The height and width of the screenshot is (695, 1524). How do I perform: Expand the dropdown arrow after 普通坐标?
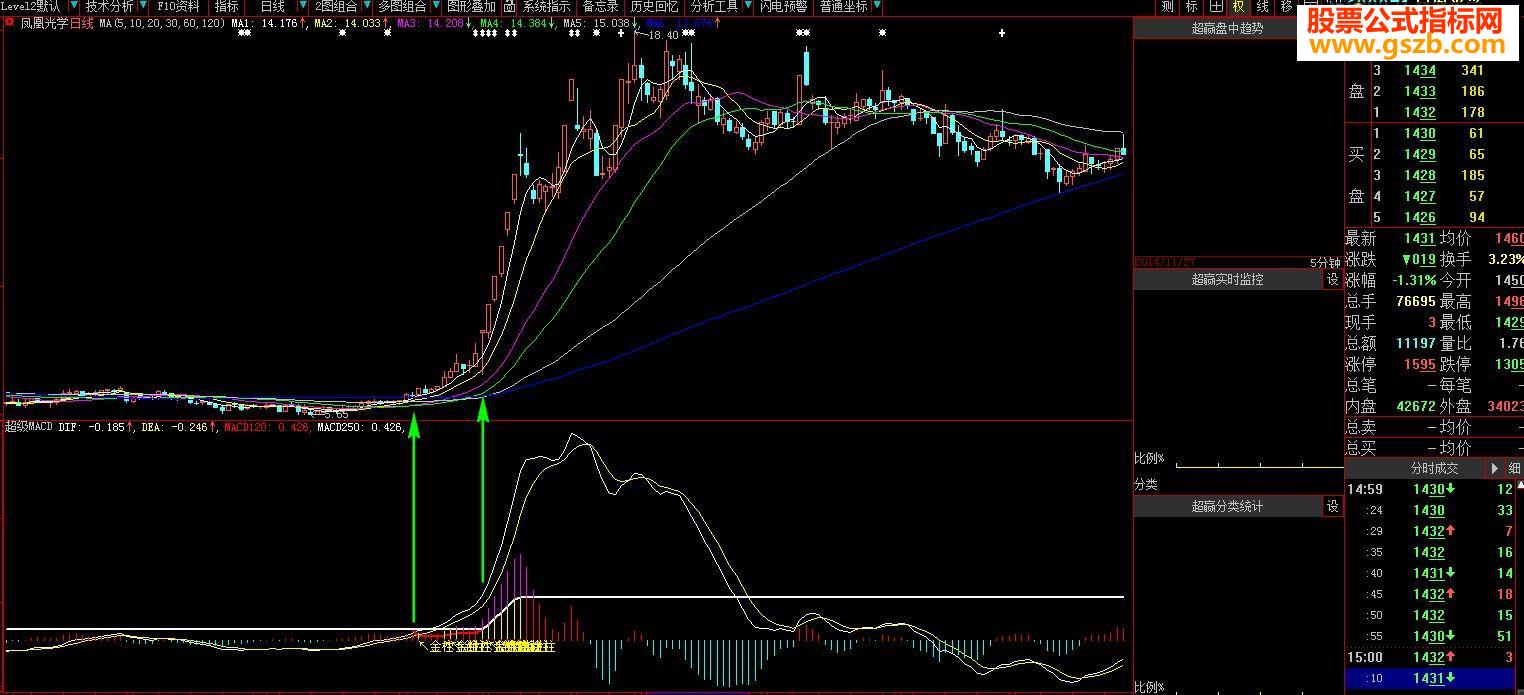click(x=877, y=6)
